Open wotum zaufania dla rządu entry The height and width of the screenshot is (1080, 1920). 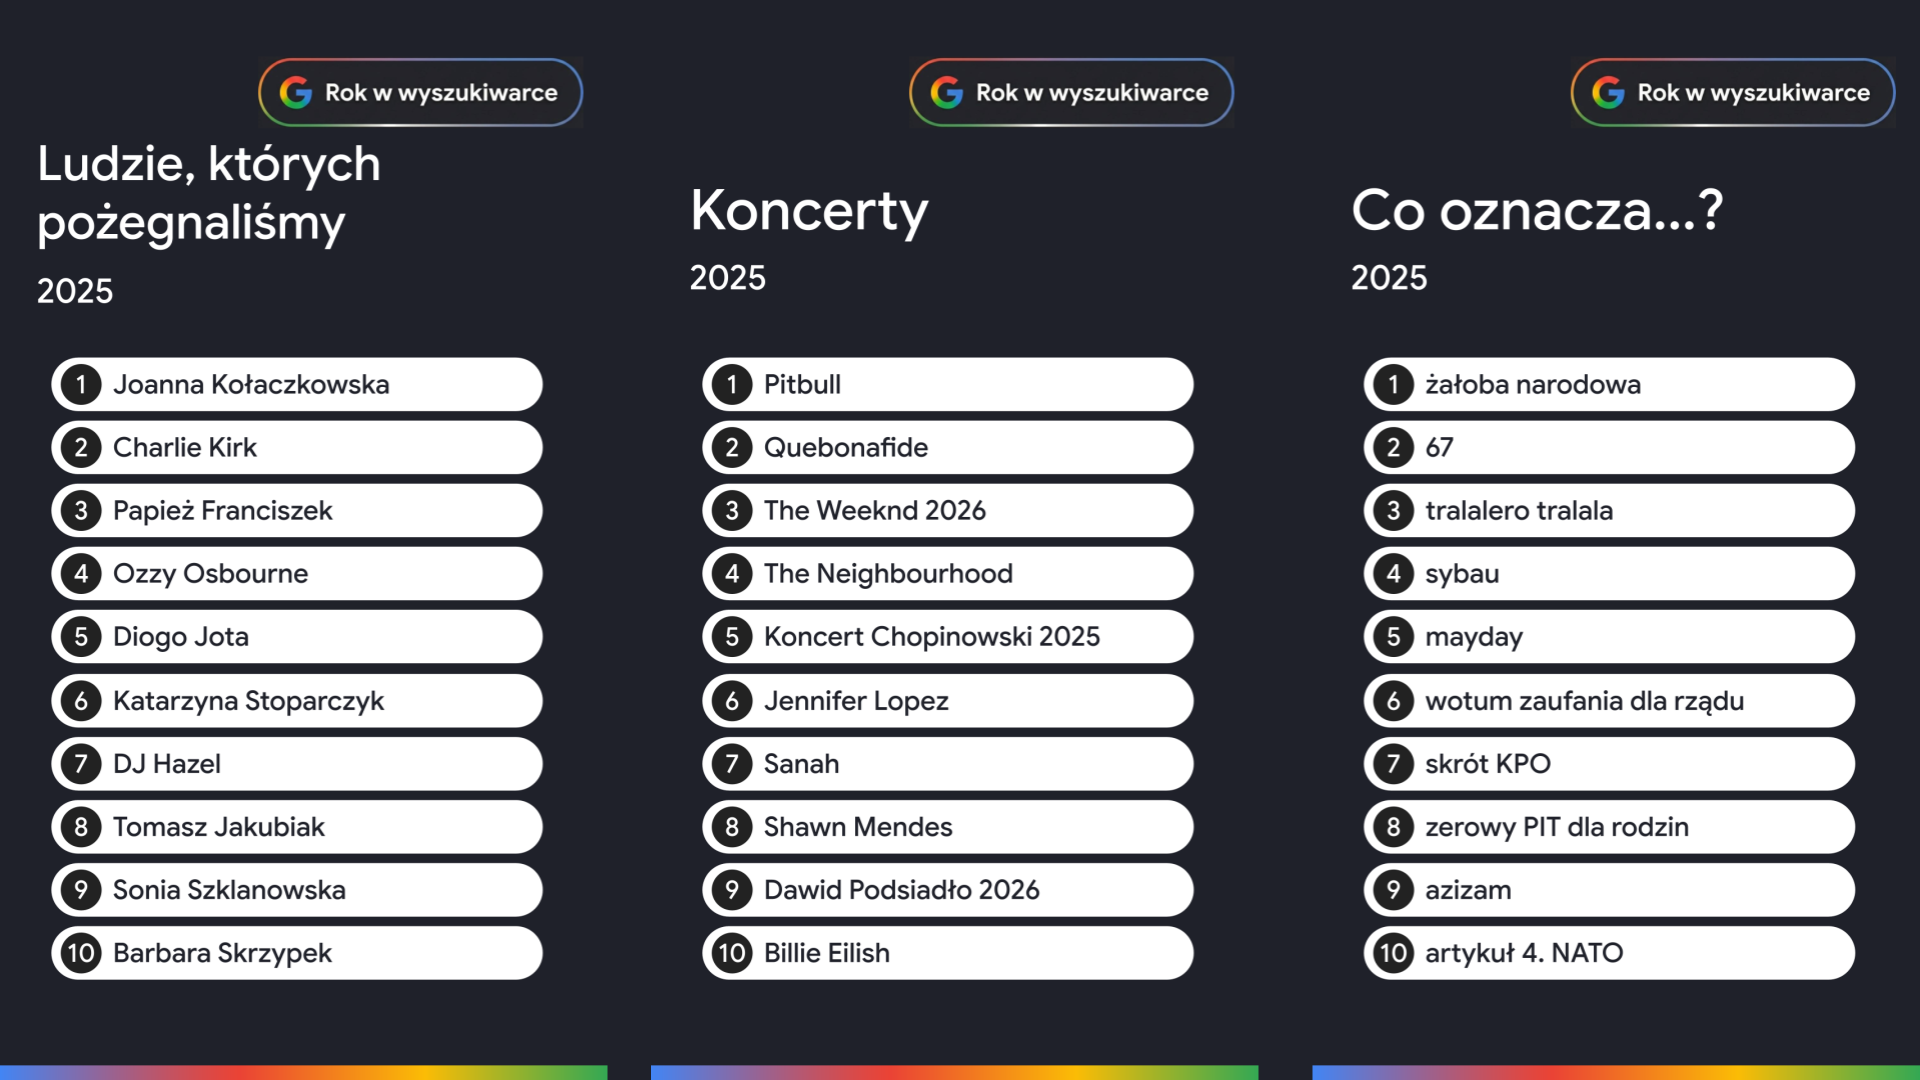pyautogui.click(x=1608, y=701)
